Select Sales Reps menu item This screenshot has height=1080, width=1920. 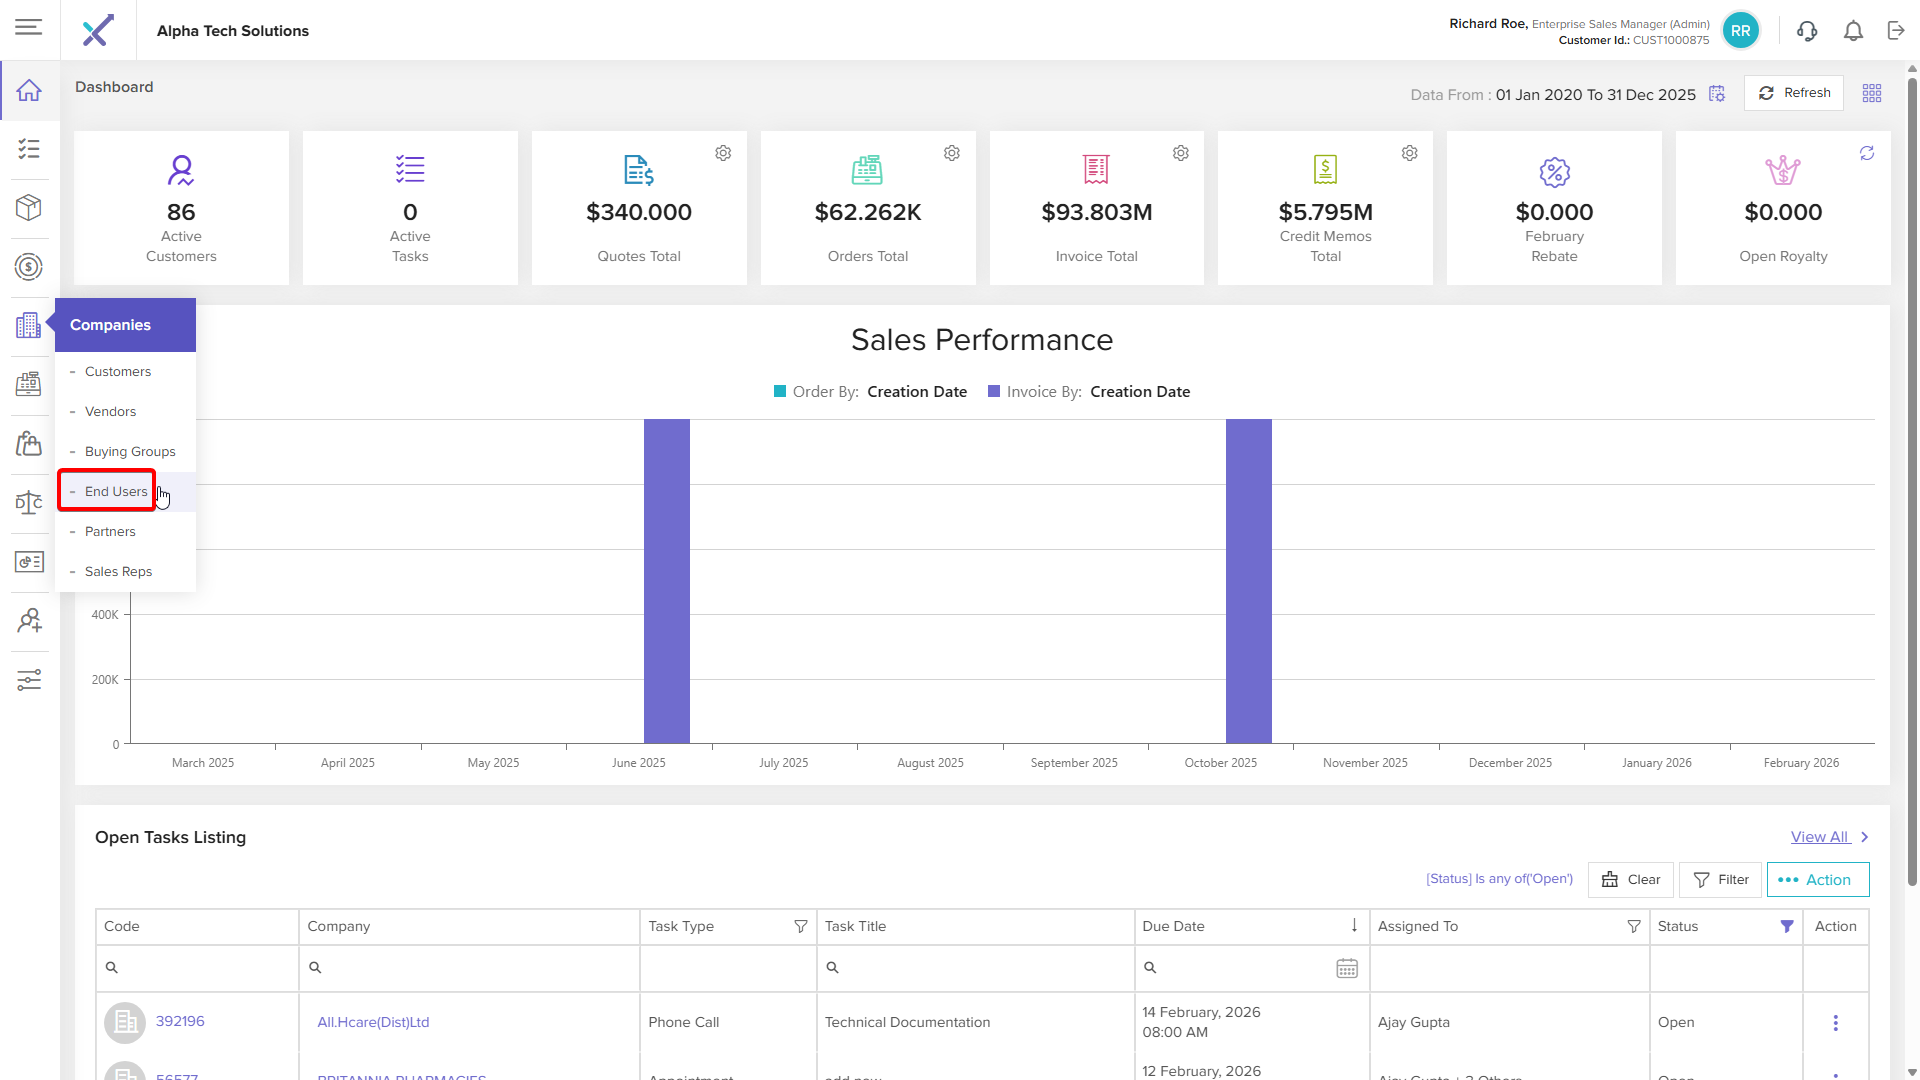click(x=118, y=572)
